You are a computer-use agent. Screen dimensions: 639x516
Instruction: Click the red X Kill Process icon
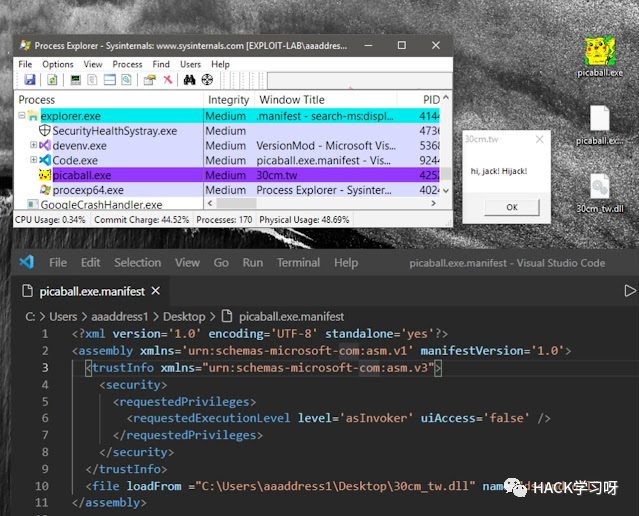[167, 79]
